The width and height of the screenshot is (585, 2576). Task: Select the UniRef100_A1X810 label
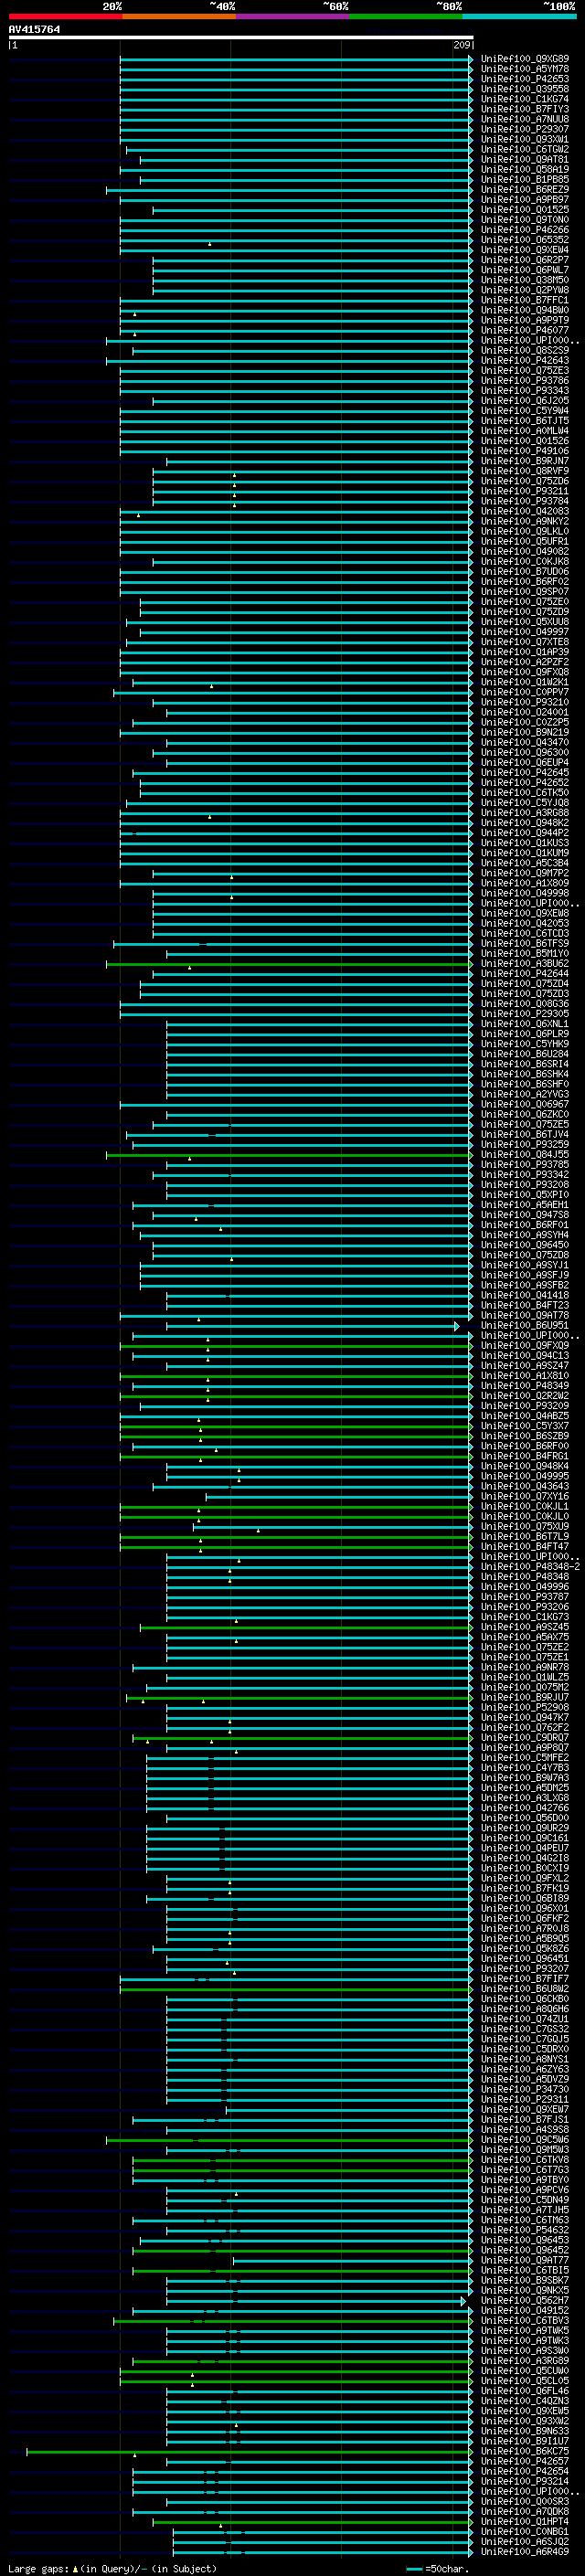[525, 1375]
